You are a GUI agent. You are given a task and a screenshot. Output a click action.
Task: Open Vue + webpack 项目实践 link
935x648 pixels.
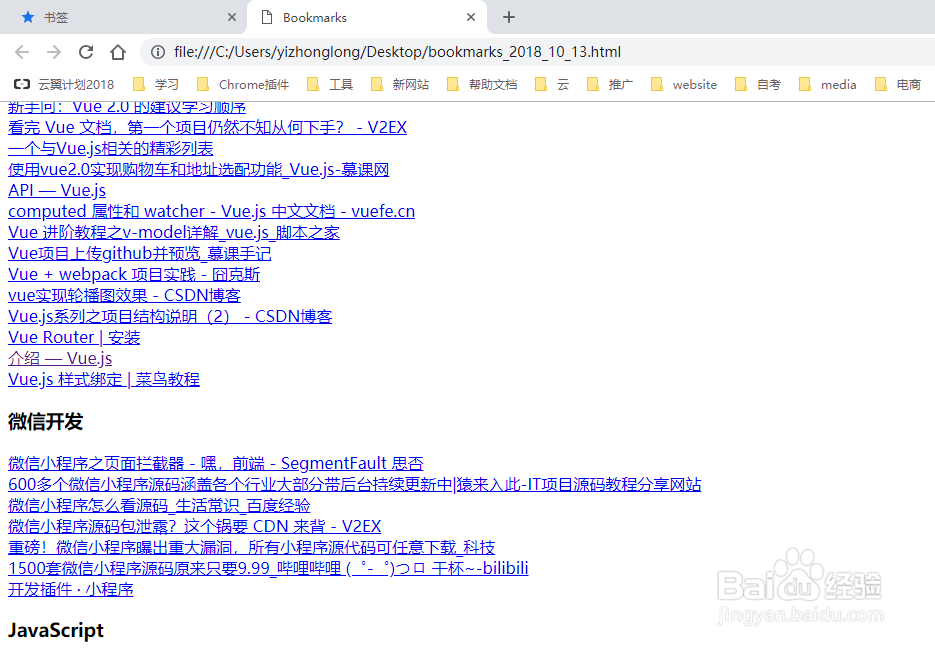click(134, 274)
